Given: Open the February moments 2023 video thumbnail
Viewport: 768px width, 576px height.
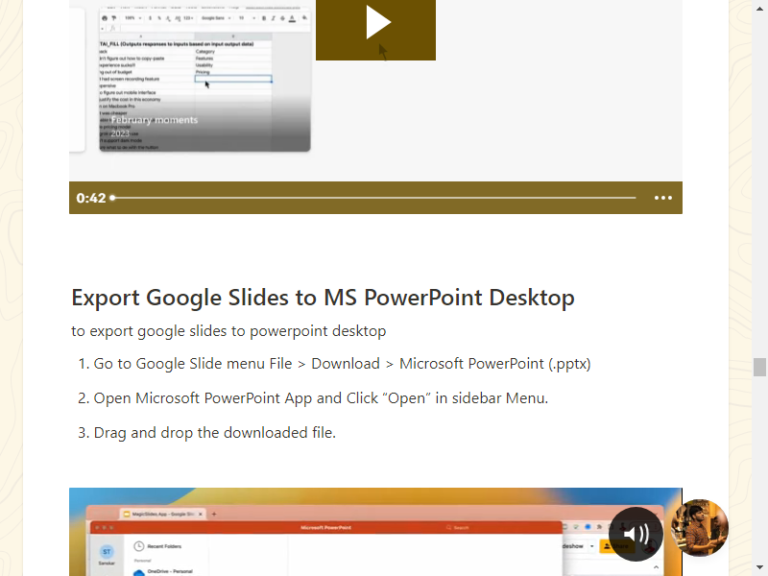Looking at the screenshot, I should 205,77.
